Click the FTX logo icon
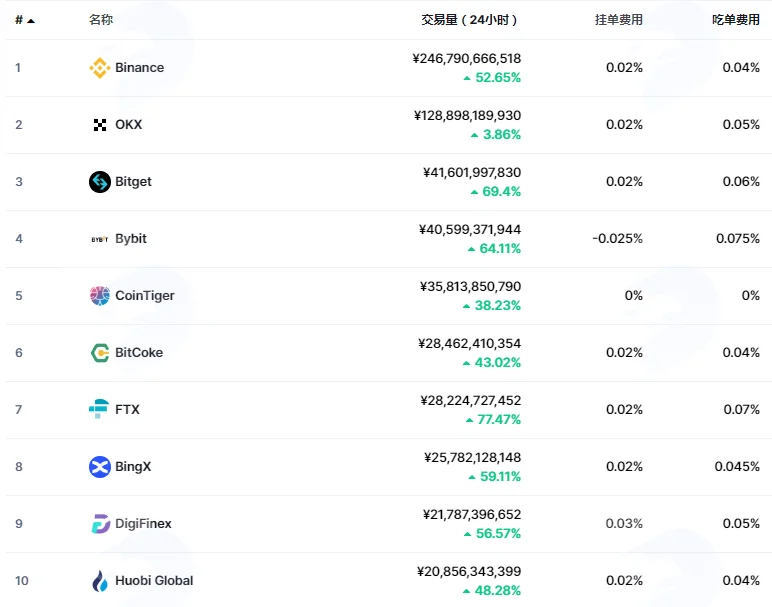The height and width of the screenshot is (607, 772). [x=99, y=409]
